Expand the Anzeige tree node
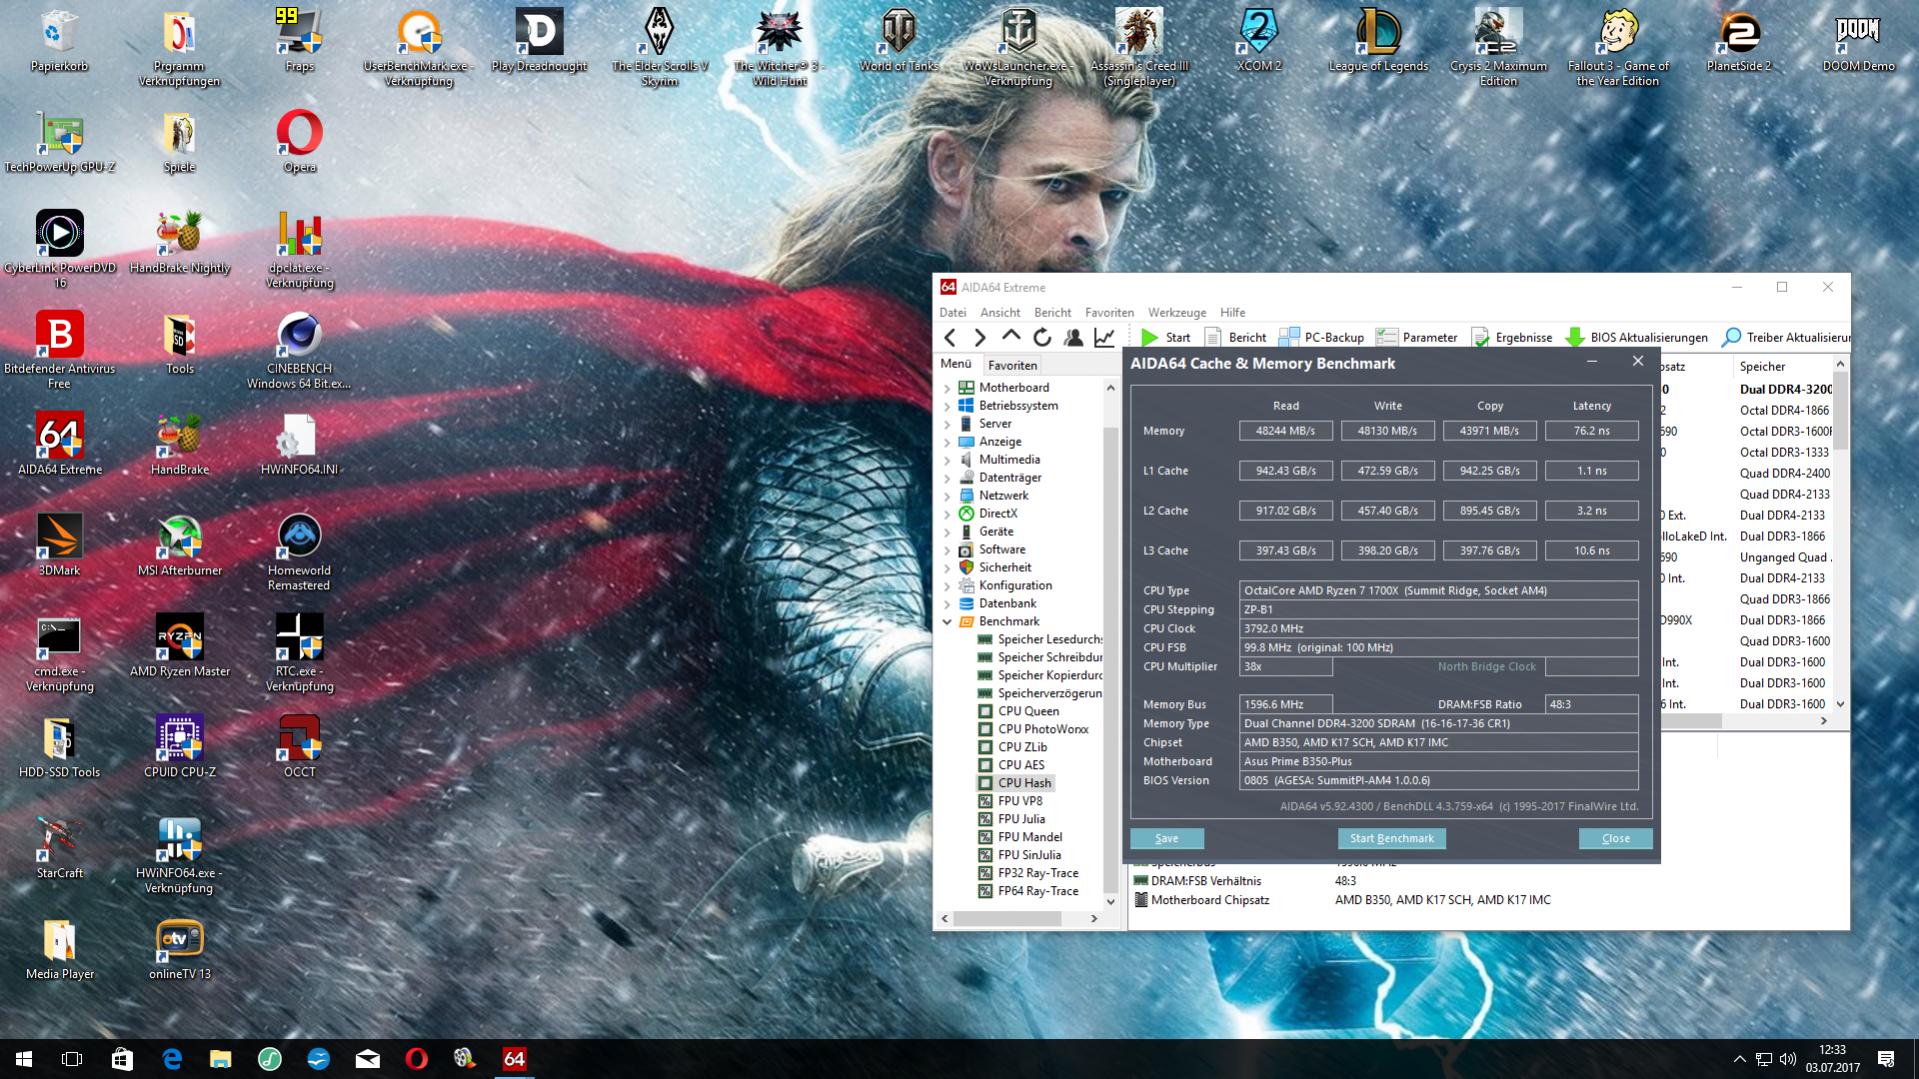 click(947, 442)
